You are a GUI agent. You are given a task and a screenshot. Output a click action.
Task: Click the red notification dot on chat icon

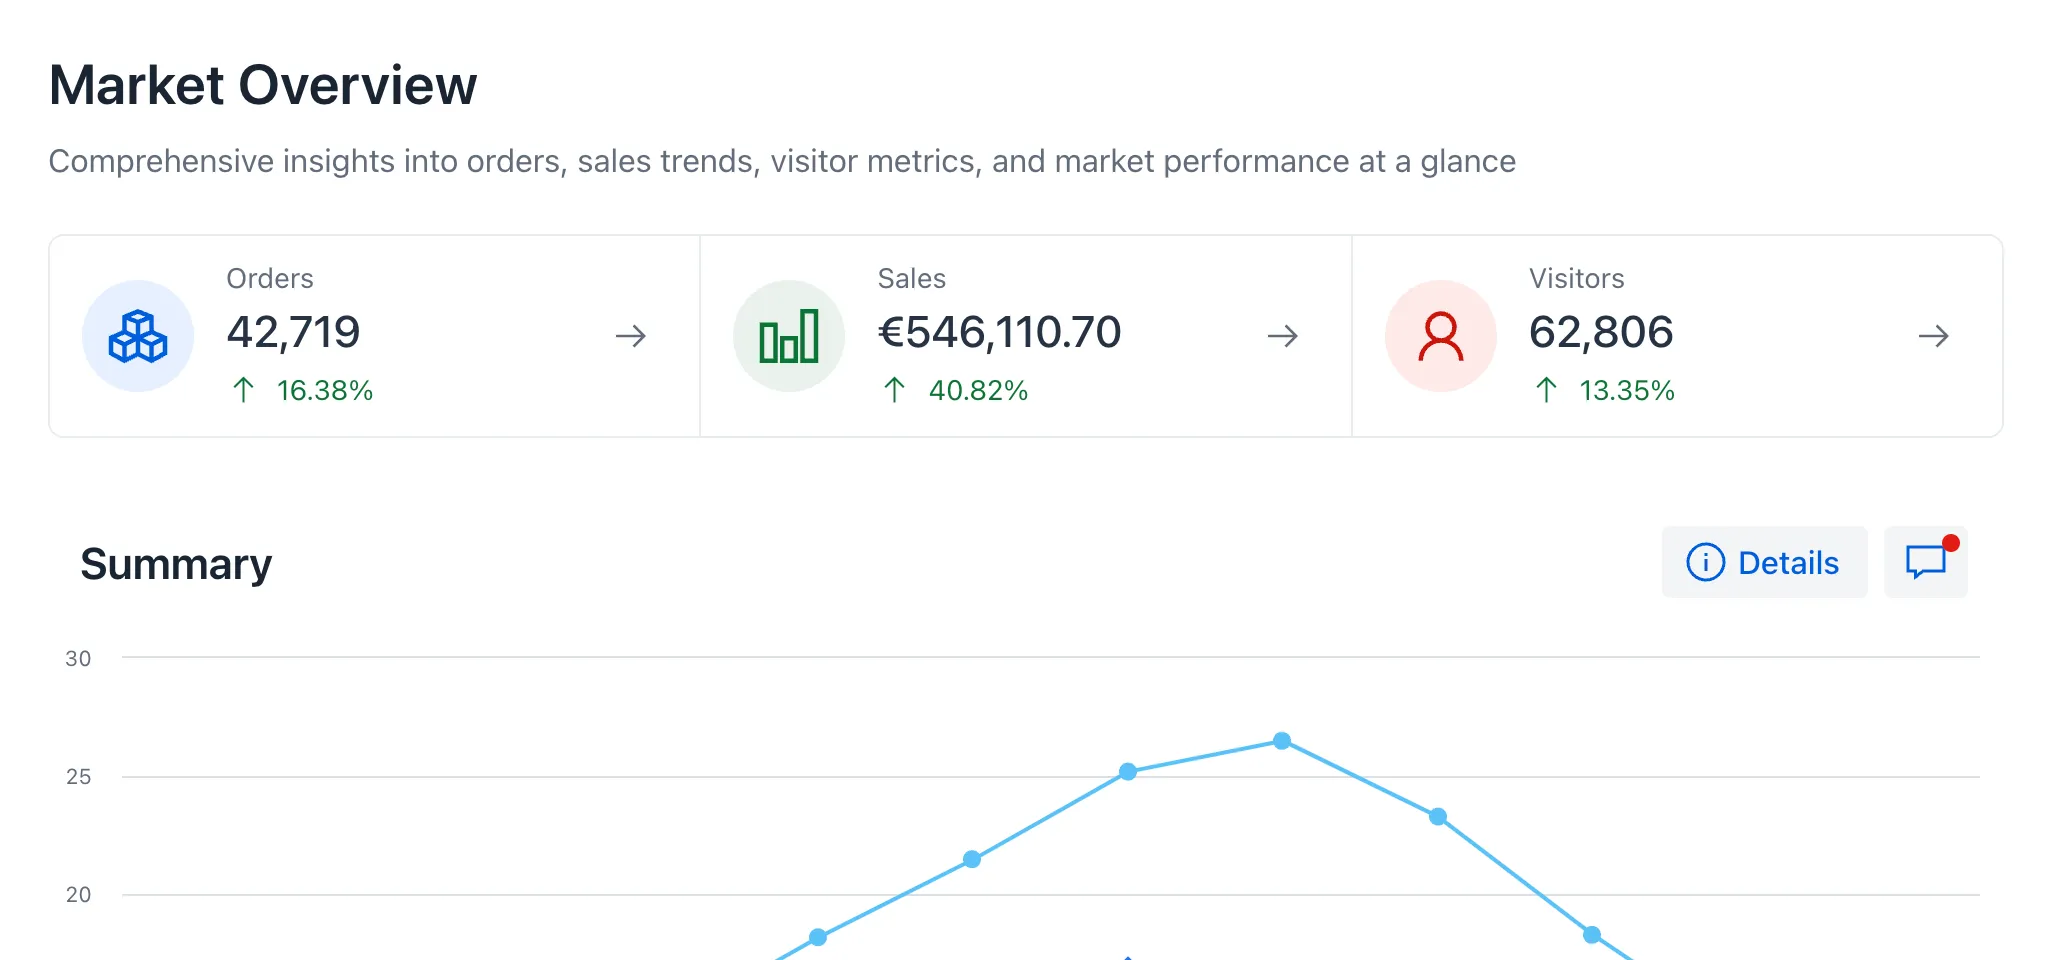(x=1949, y=541)
